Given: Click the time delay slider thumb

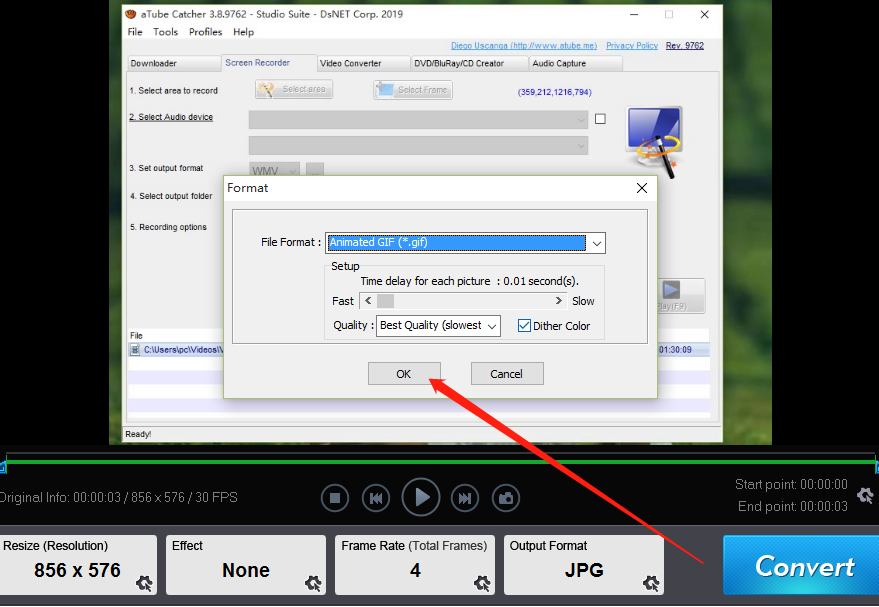Looking at the screenshot, I should pyautogui.click(x=385, y=301).
